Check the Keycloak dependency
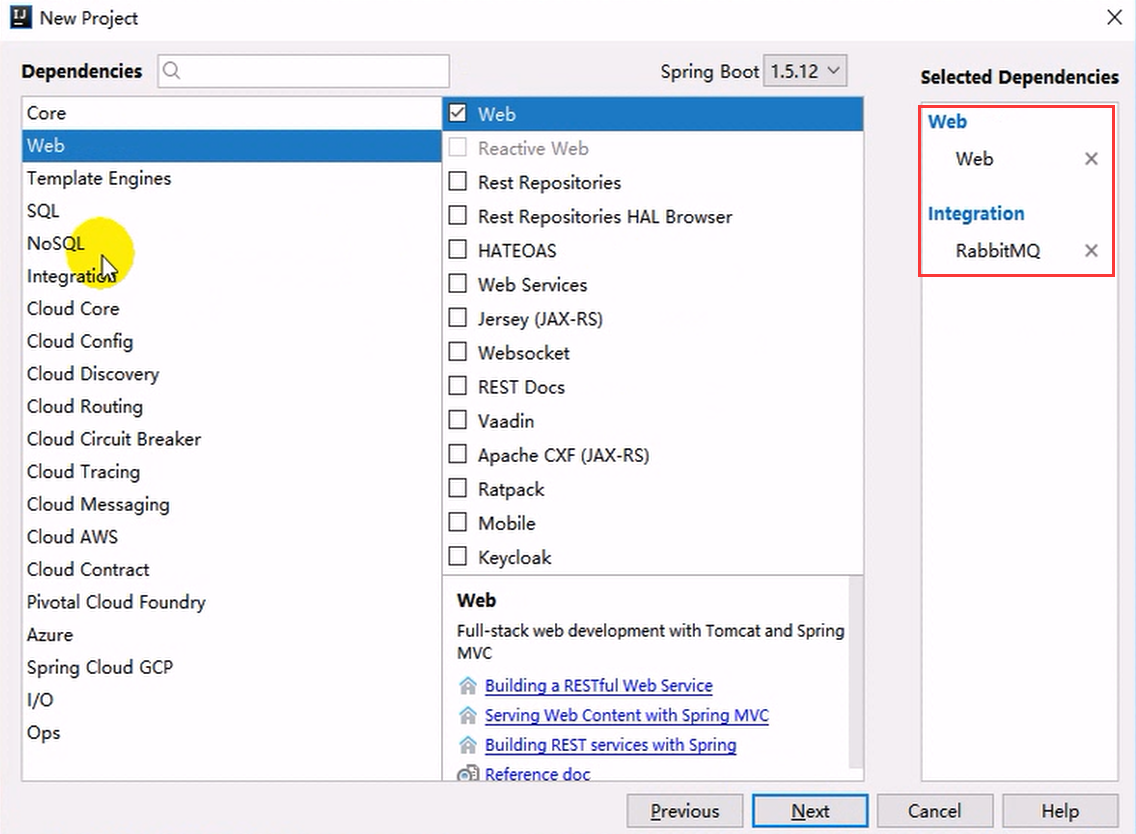Screen dimensions: 1136x834 [458, 556]
